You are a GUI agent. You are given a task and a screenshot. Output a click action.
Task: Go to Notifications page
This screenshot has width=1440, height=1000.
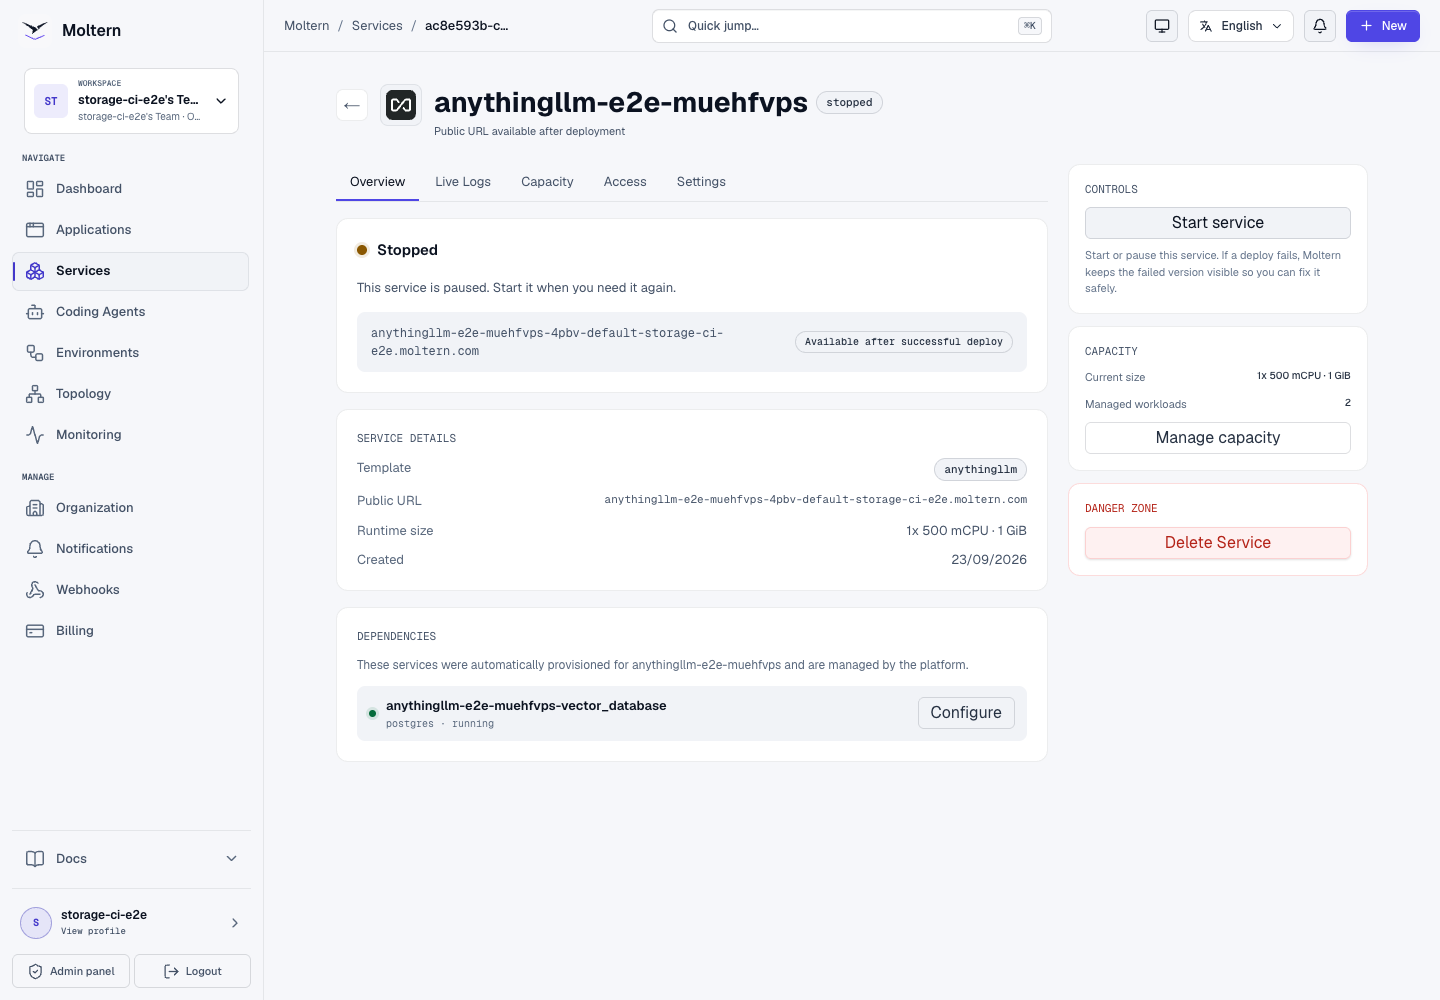(x=130, y=549)
